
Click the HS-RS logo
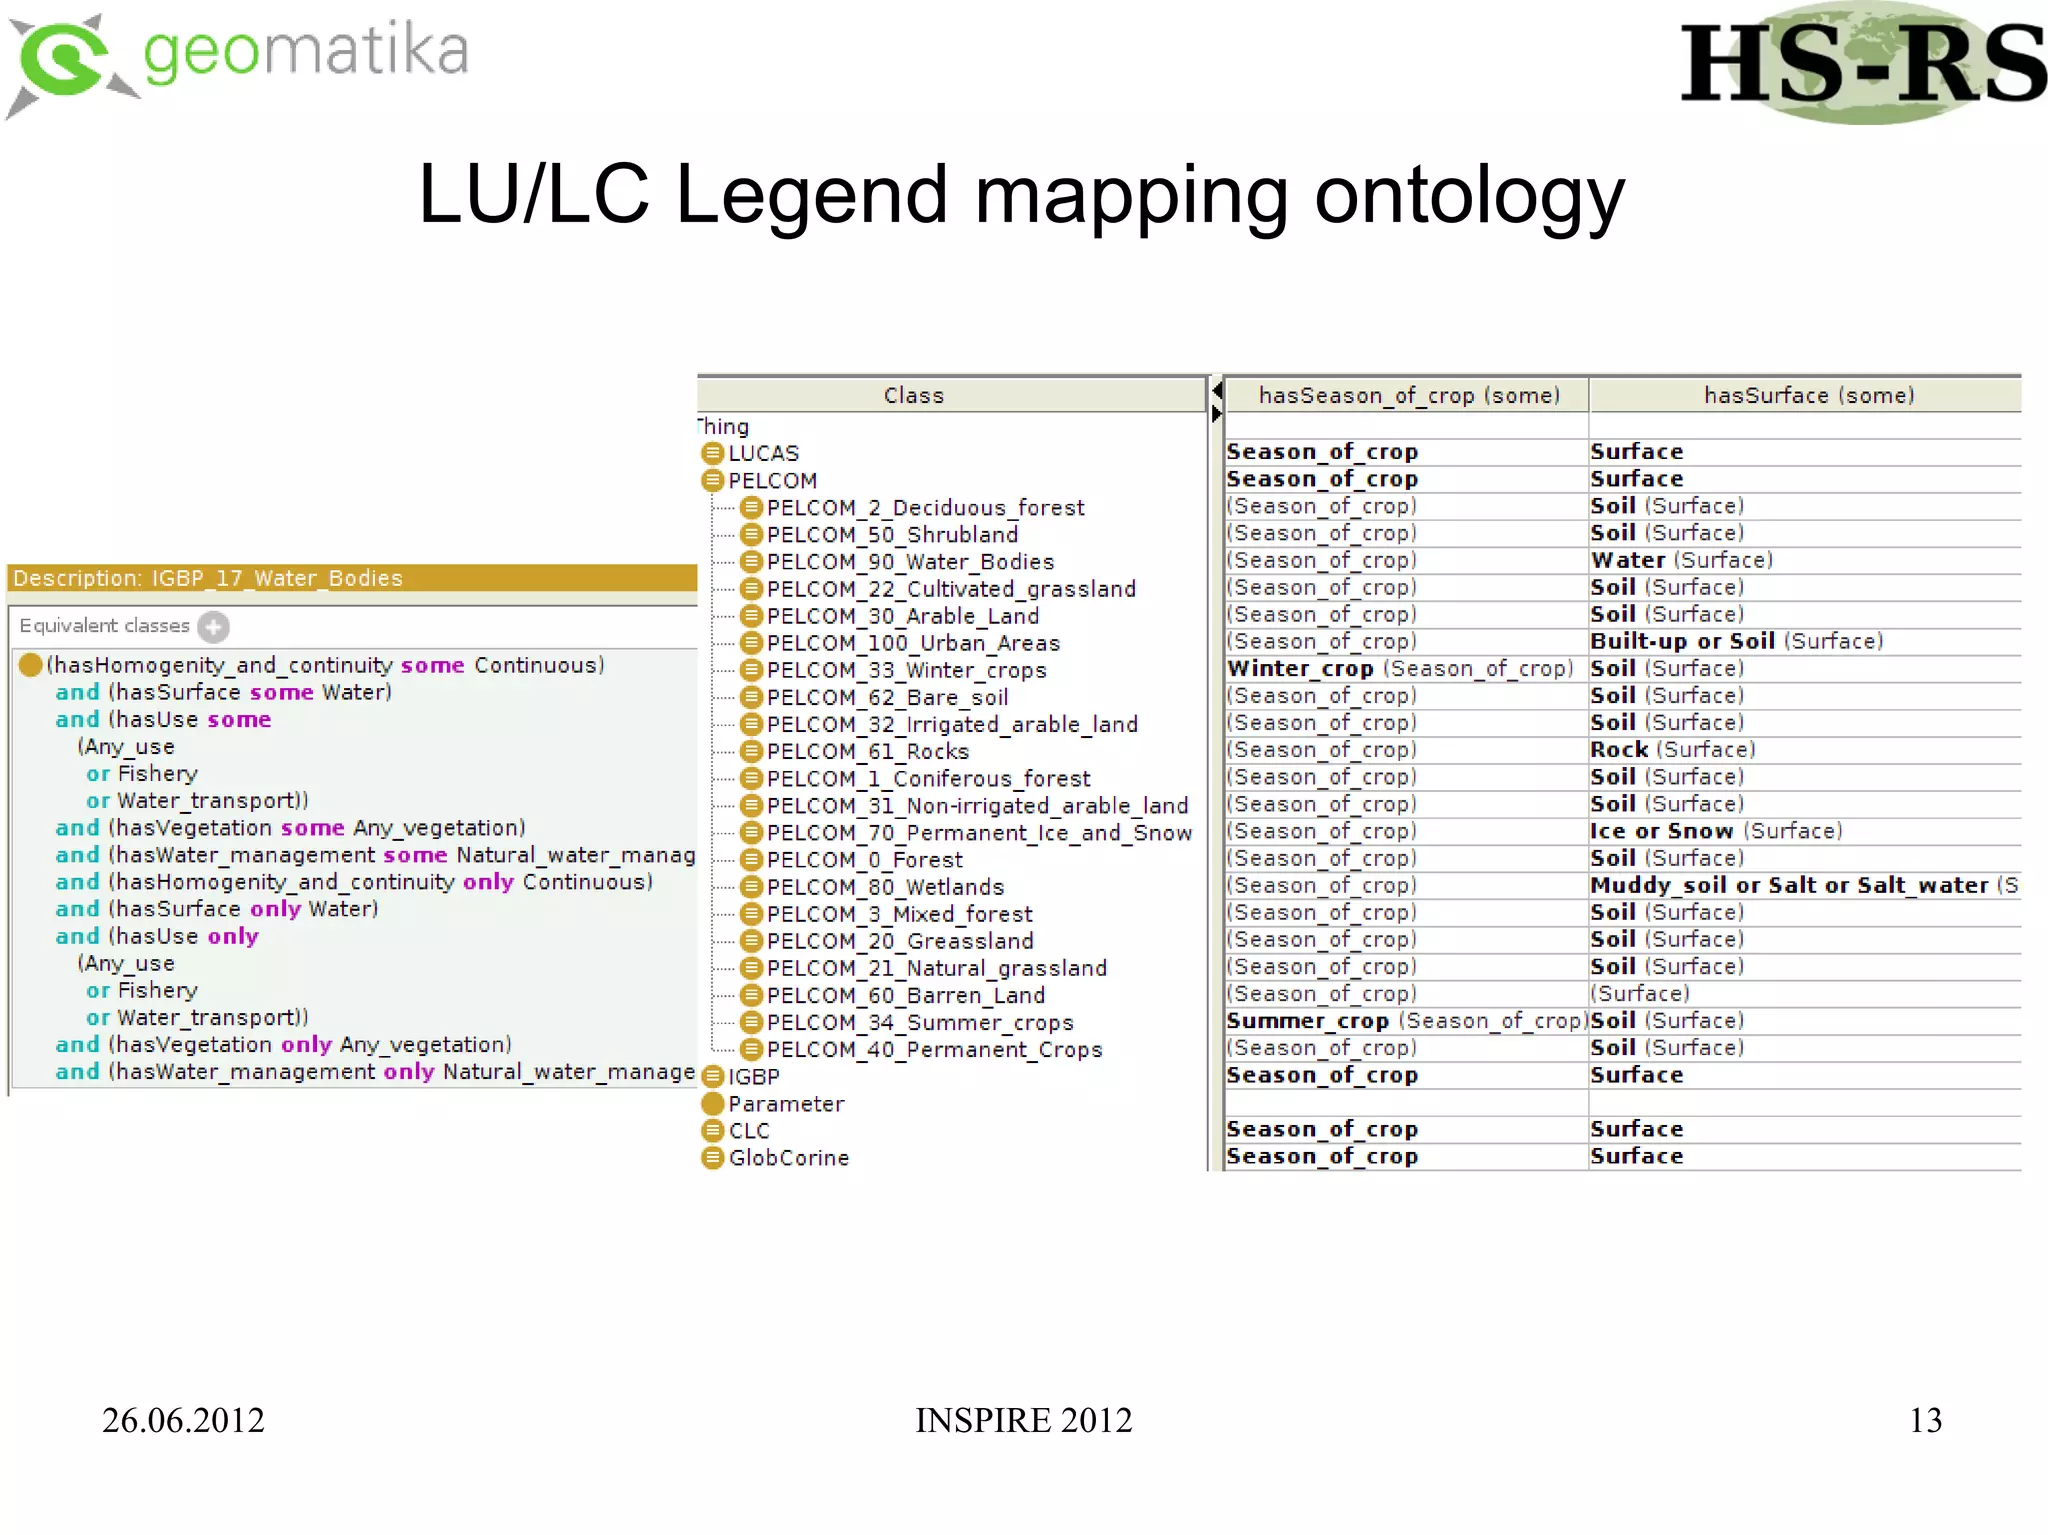pyautogui.click(x=1863, y=64)
